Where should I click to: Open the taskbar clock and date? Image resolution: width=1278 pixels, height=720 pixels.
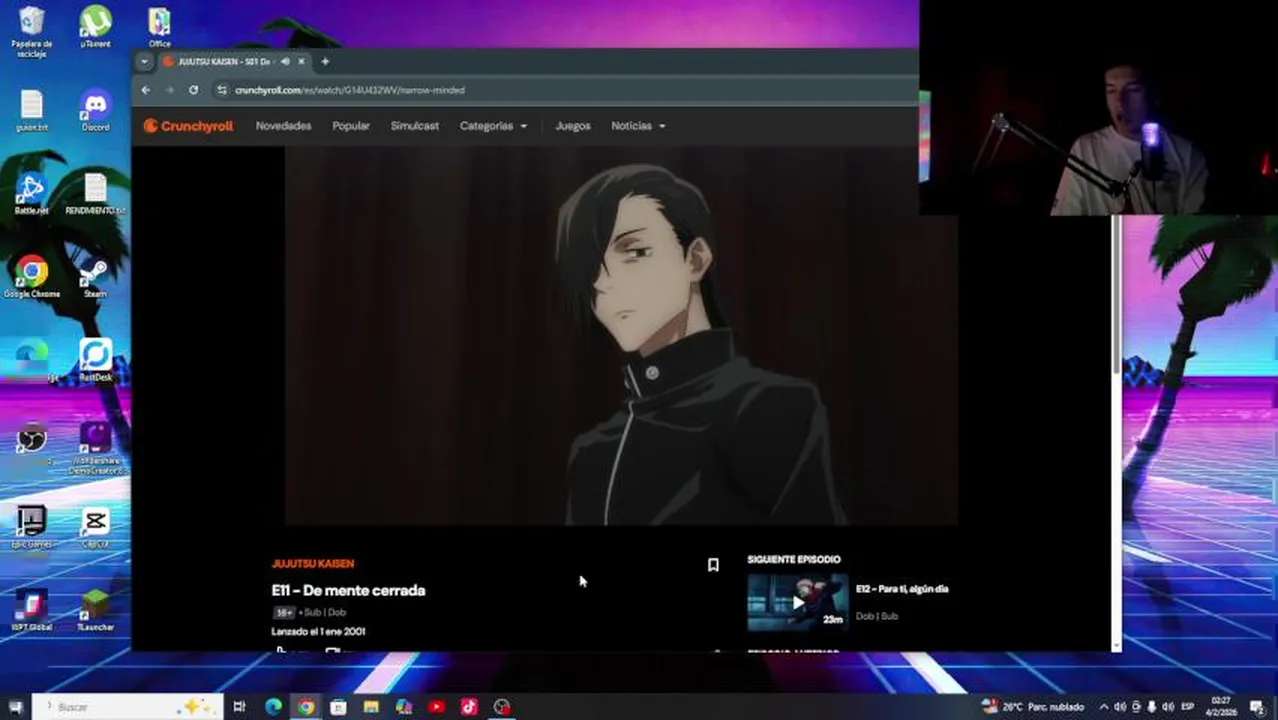pos(1221,707)
